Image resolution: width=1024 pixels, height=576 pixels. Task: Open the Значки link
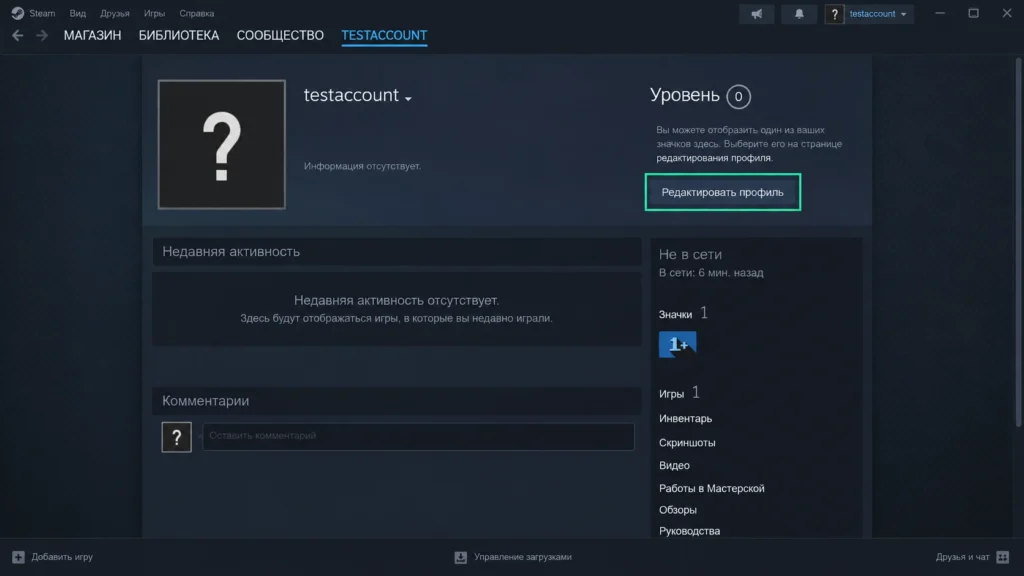click(675, 315)
